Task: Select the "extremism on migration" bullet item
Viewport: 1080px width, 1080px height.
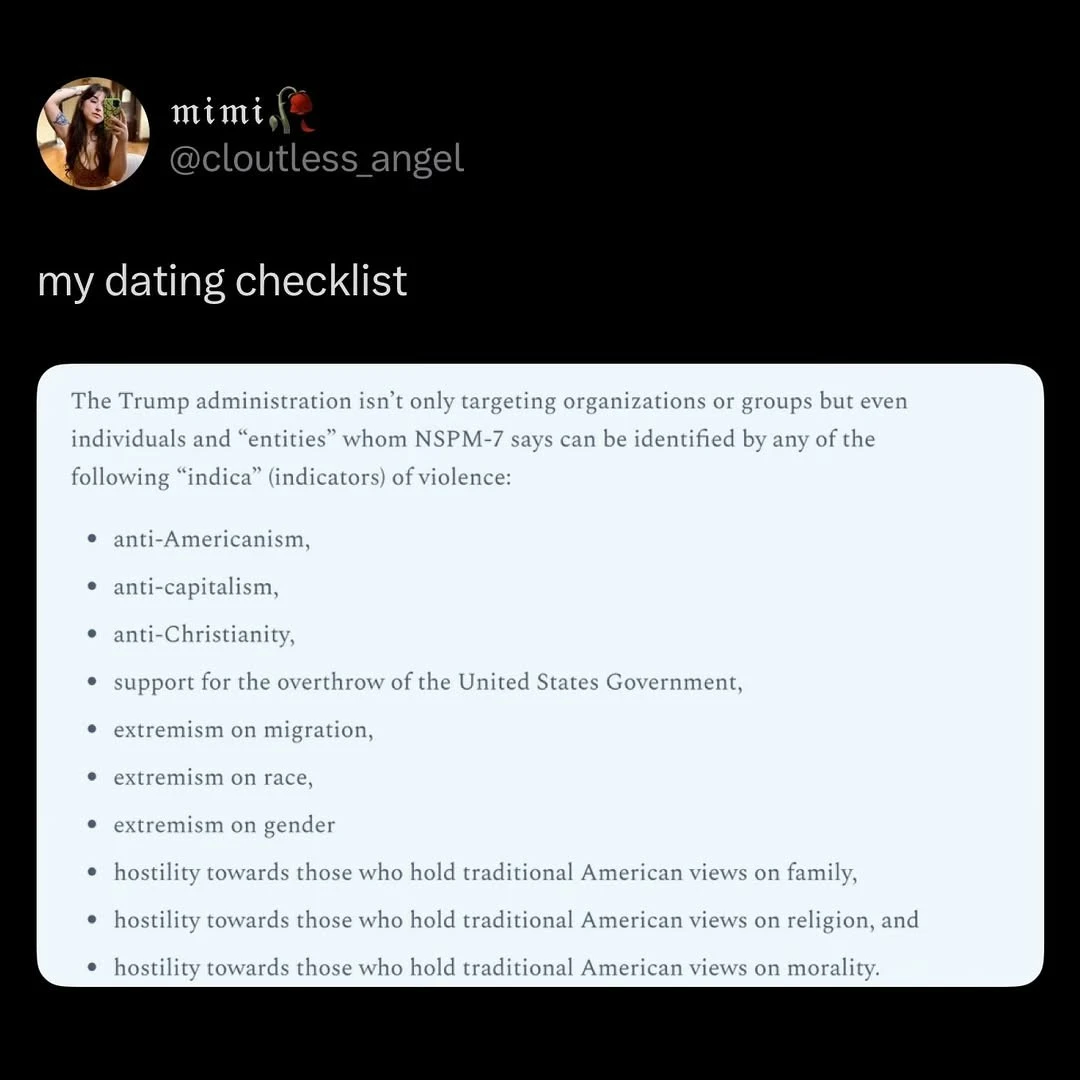Action: tap(243, 730)
